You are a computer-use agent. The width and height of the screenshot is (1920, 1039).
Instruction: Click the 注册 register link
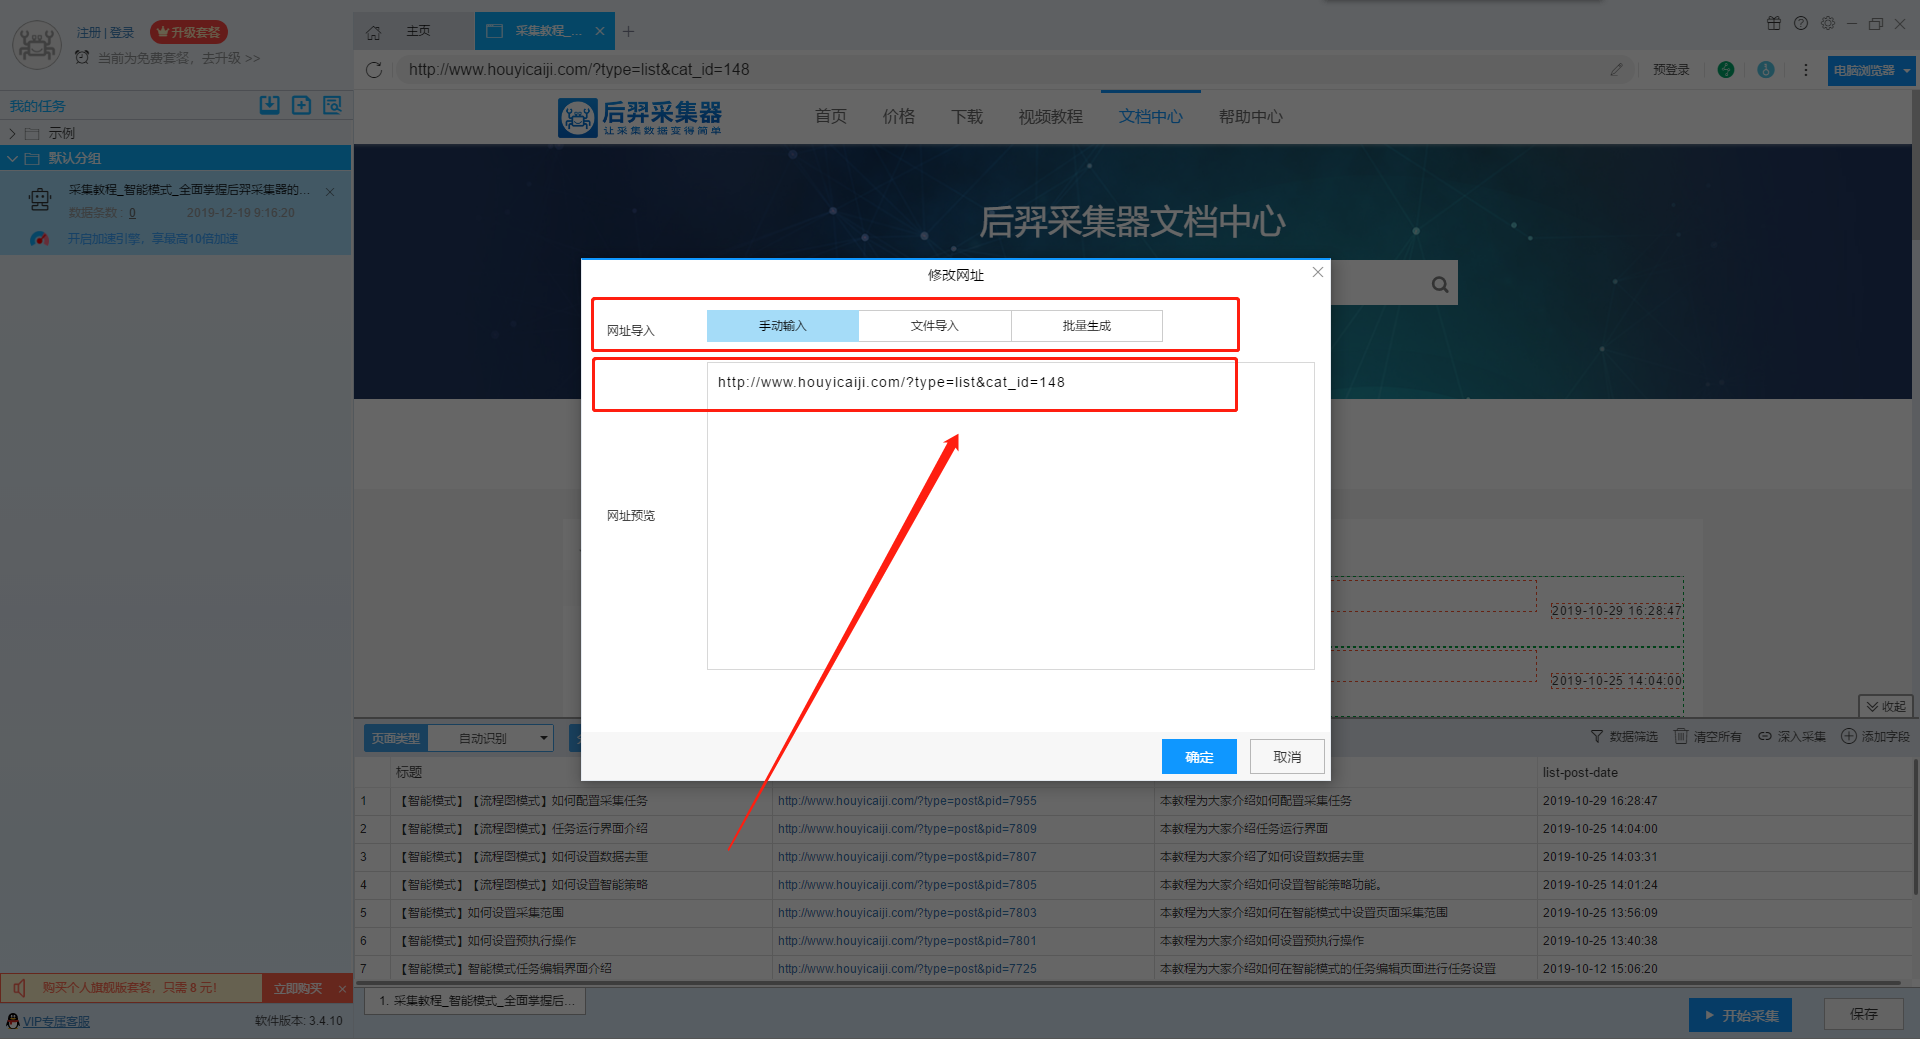(88, 33)
